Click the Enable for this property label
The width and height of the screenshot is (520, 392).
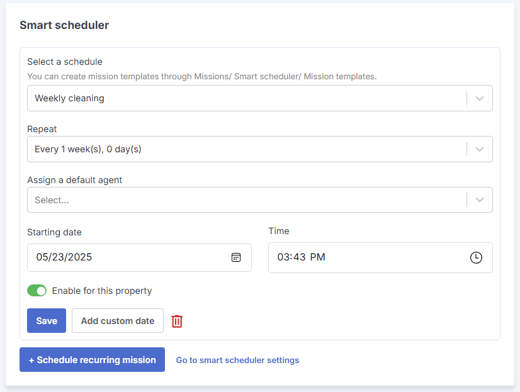[x=102, y=291]
